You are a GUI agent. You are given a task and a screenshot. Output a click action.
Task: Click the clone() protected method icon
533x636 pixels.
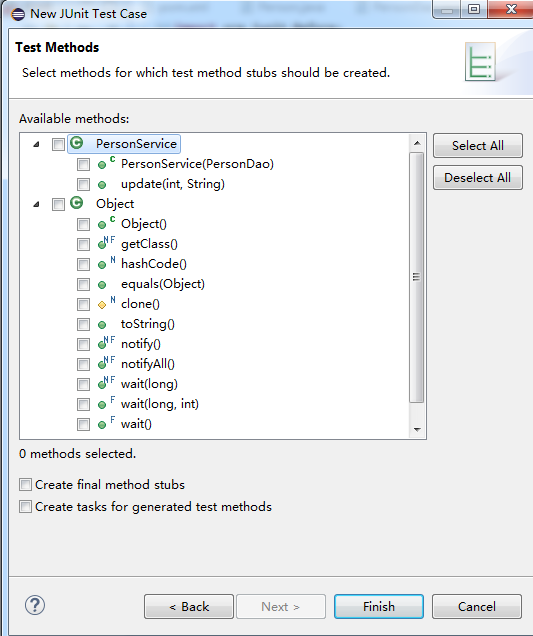106,303
